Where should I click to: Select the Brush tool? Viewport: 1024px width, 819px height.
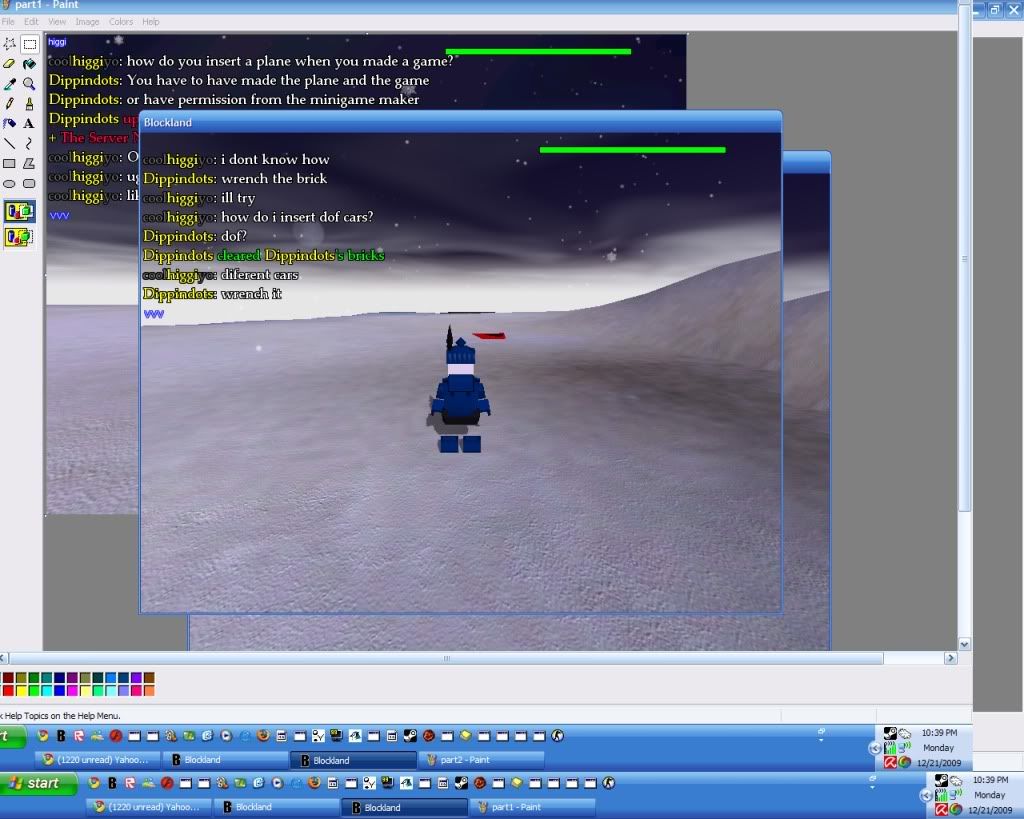click(29, 104)
